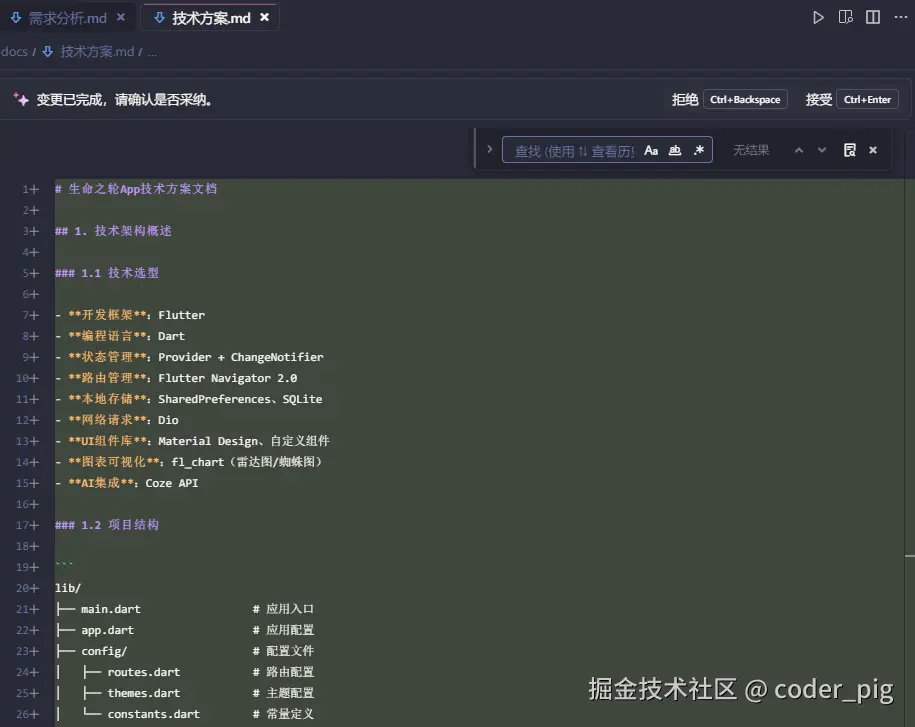
Task: Click the line fl_chart（雷达图/蜘蛛图）
Action: [x=189, y=462]
